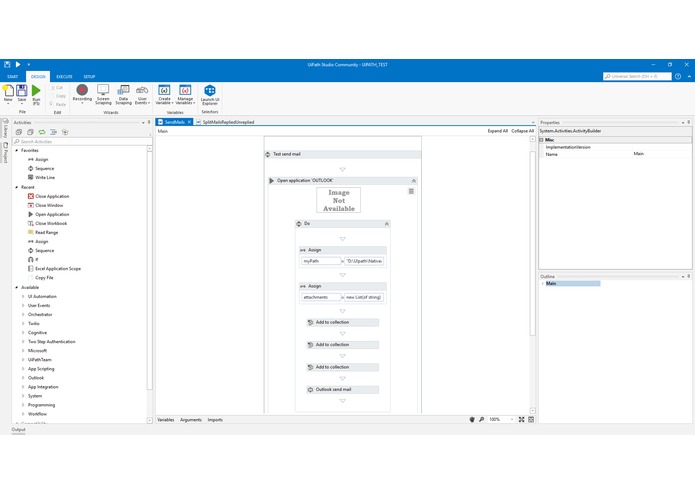The image size is (695, 494).
Task: Switch to the START ribbon tab
Action: [12, 77]
